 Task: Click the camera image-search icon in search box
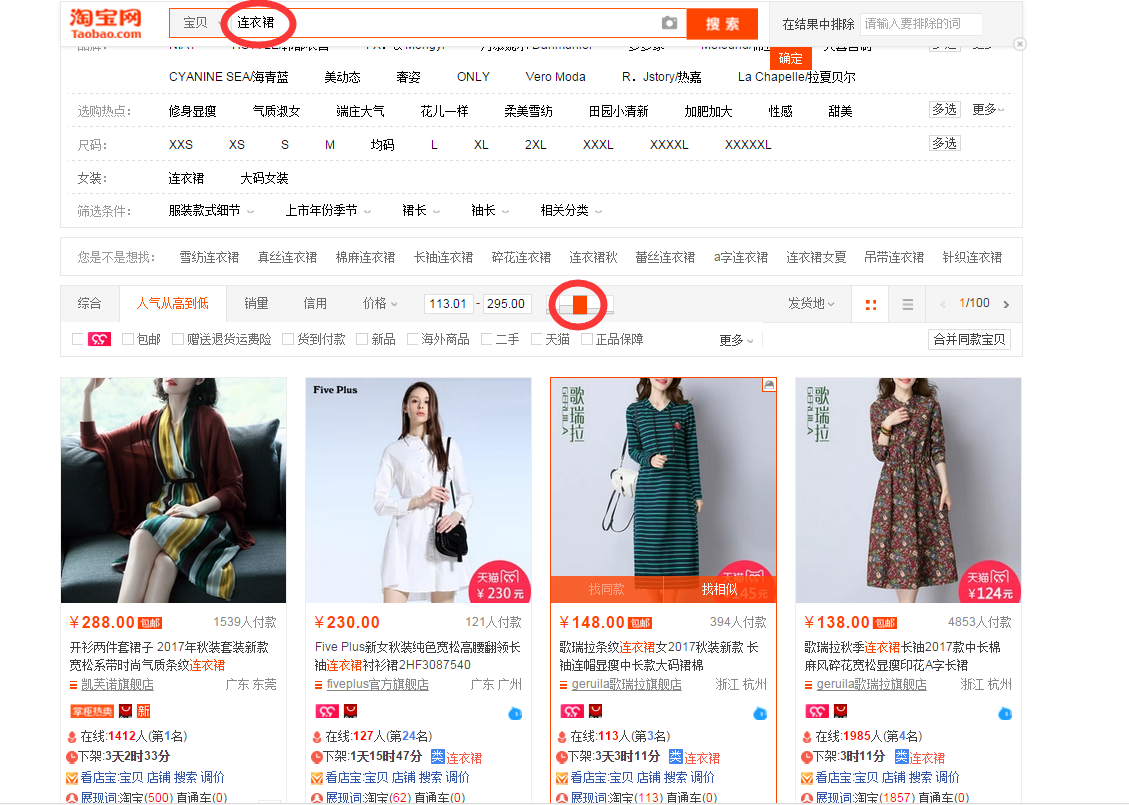(x=669, y=23)
